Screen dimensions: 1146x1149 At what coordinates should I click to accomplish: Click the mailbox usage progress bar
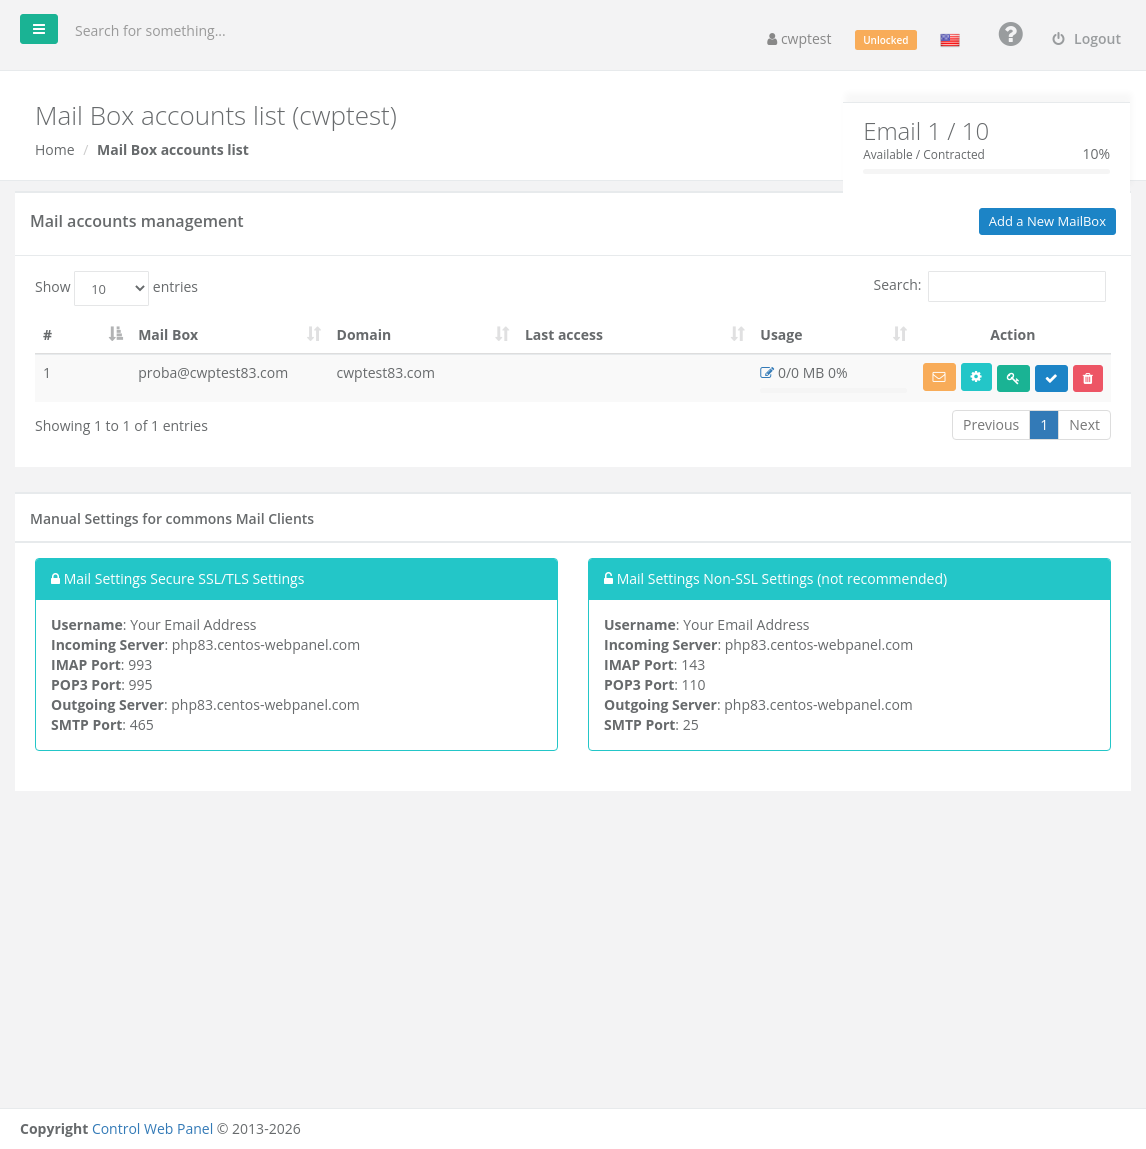(833, 390)
